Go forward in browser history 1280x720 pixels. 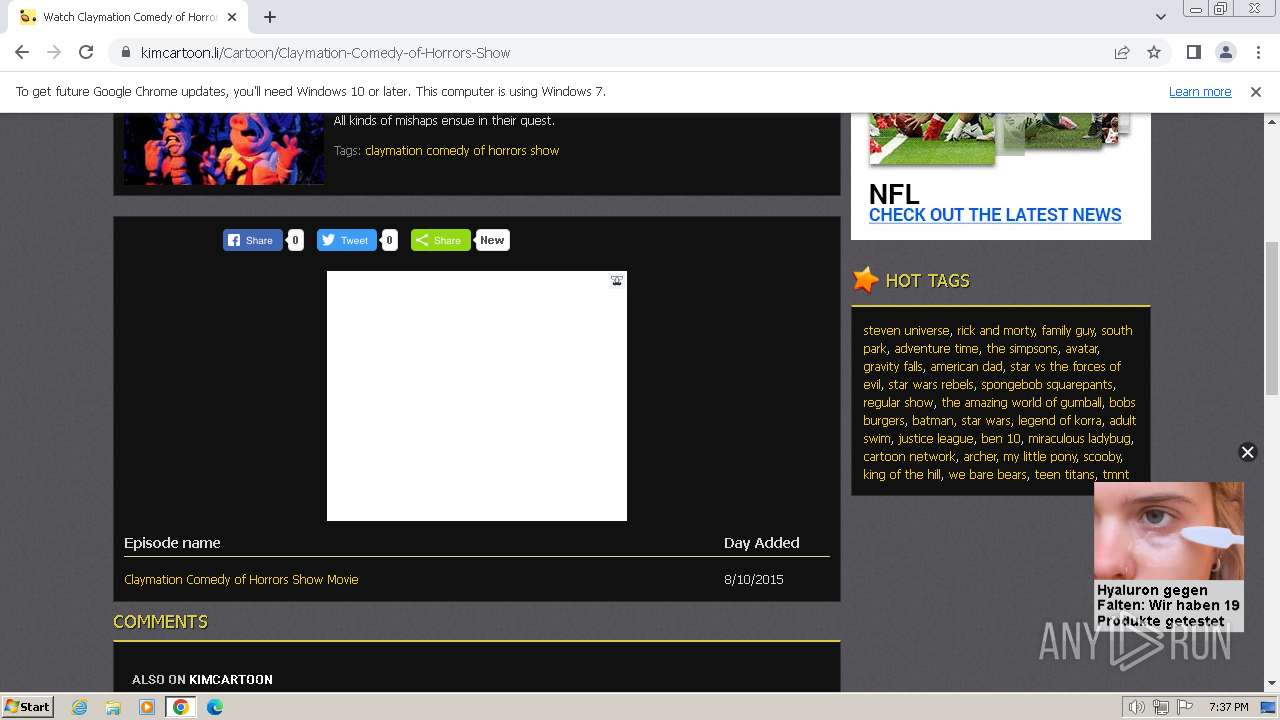point(54,52)
